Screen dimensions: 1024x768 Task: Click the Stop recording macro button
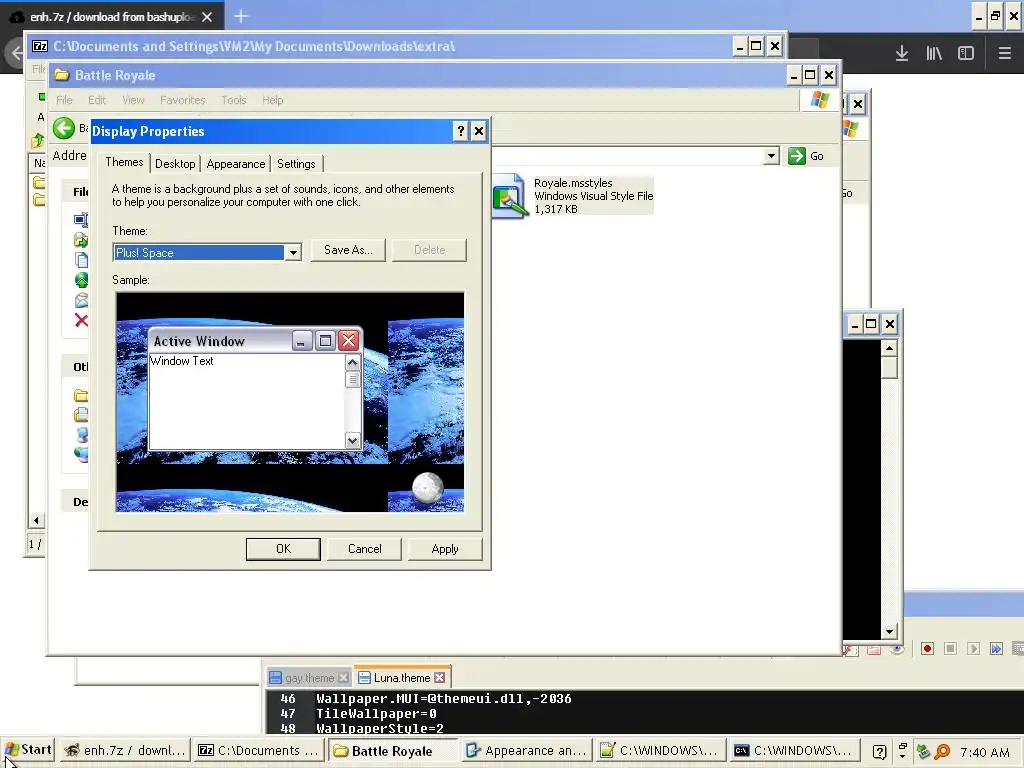click(950, 648)
